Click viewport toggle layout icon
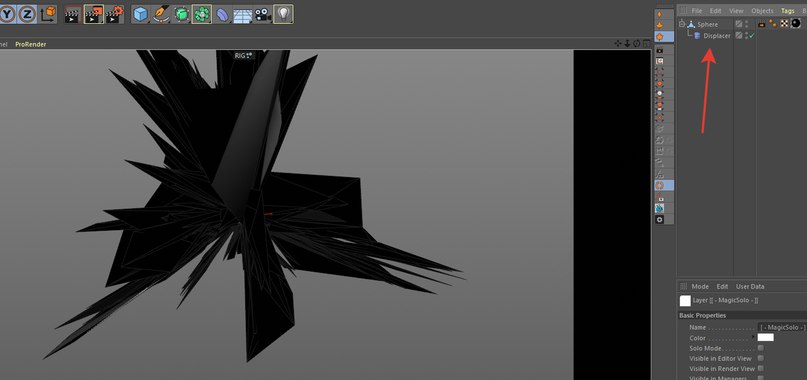 coord(646,44)
